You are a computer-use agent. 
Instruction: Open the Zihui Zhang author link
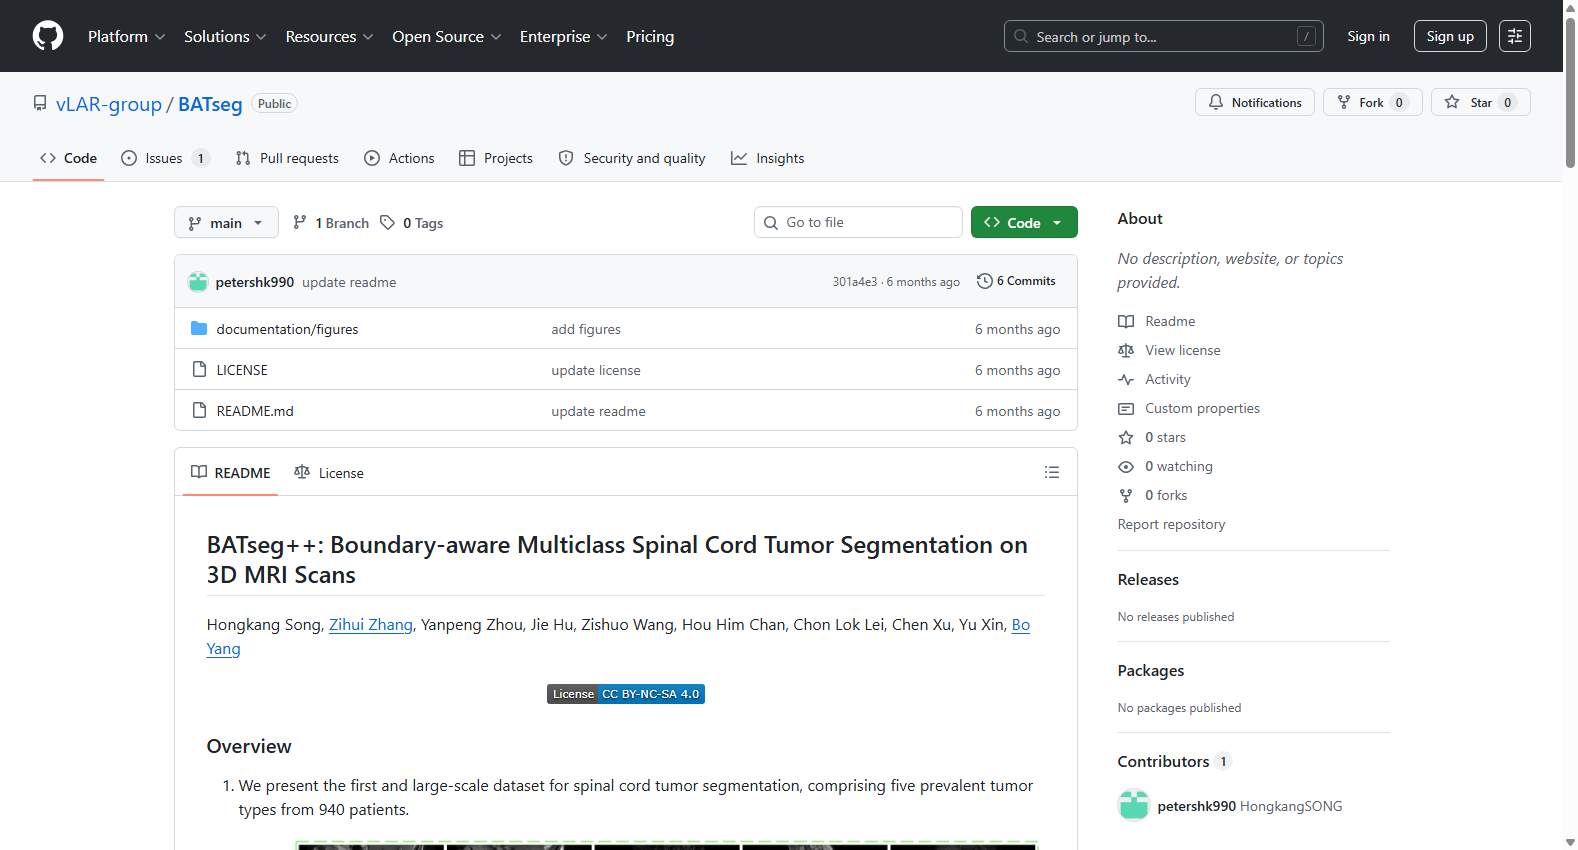(371, 624)
